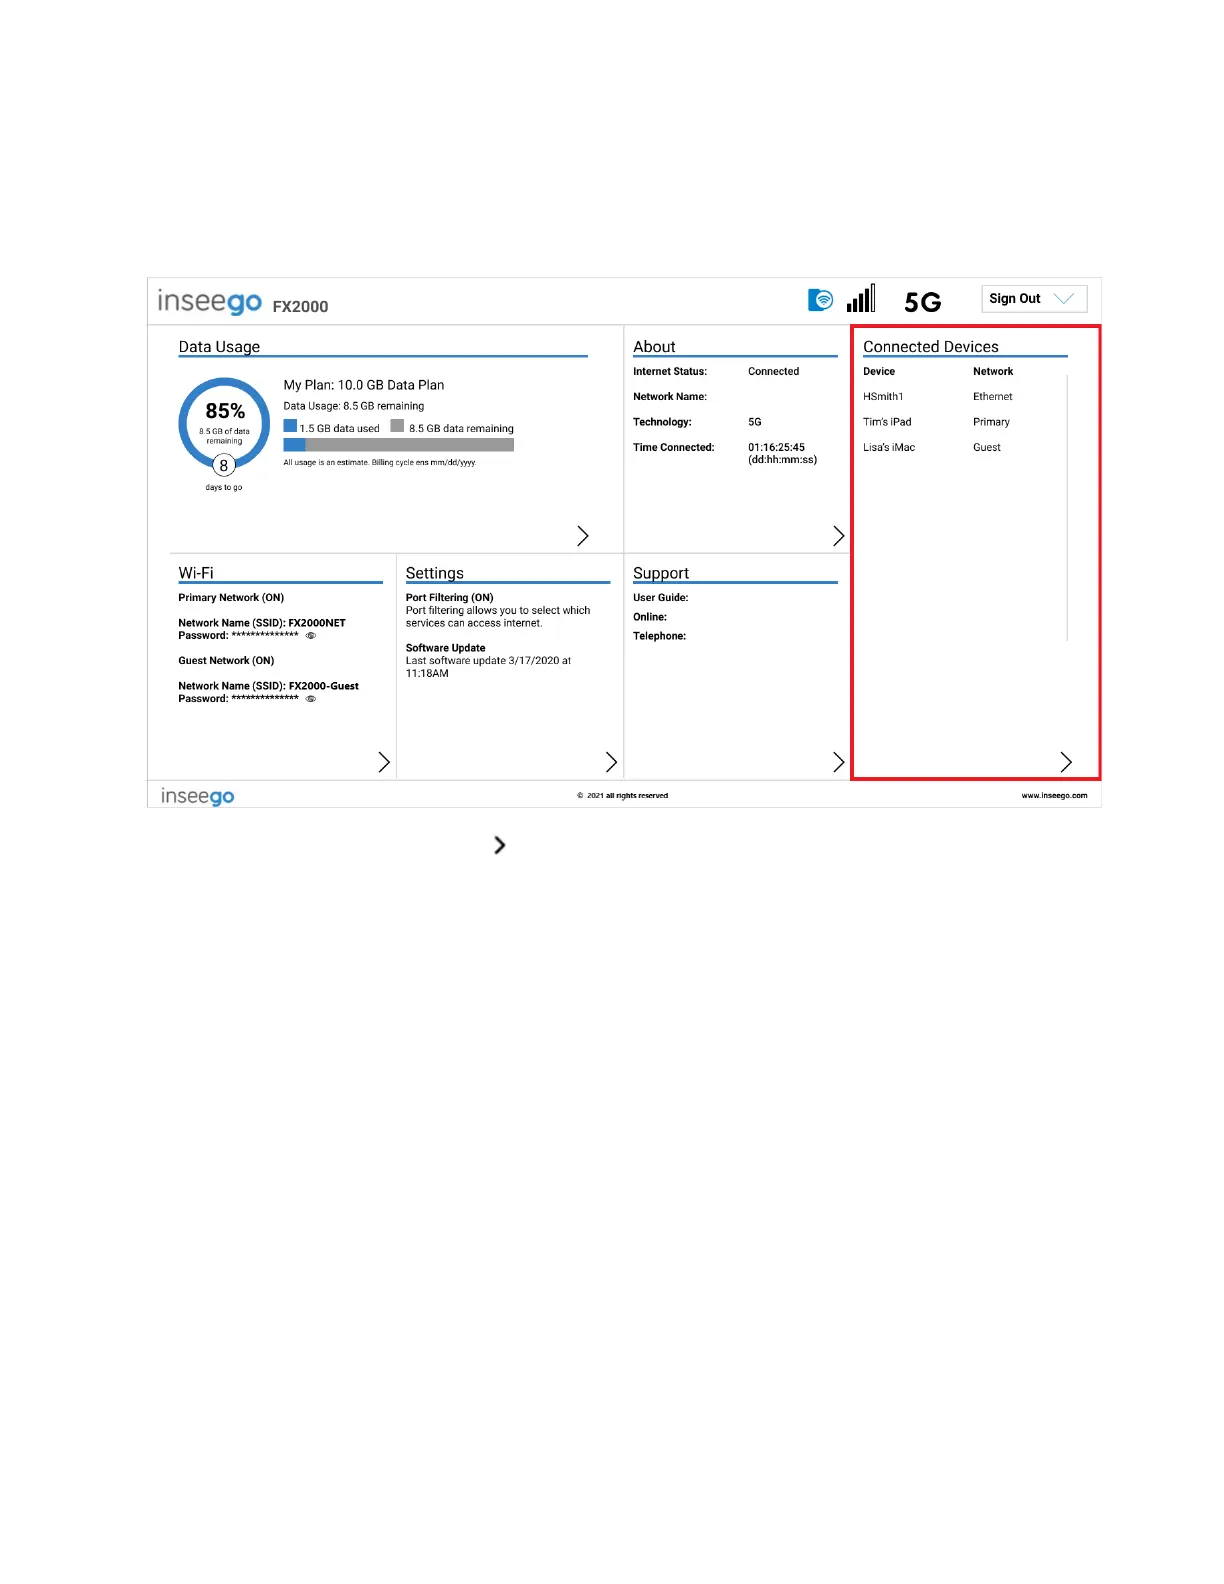Screen dimensions: 1224x1584
Task: Click Primary Network (ON) label
Action: tap(231, 598)
